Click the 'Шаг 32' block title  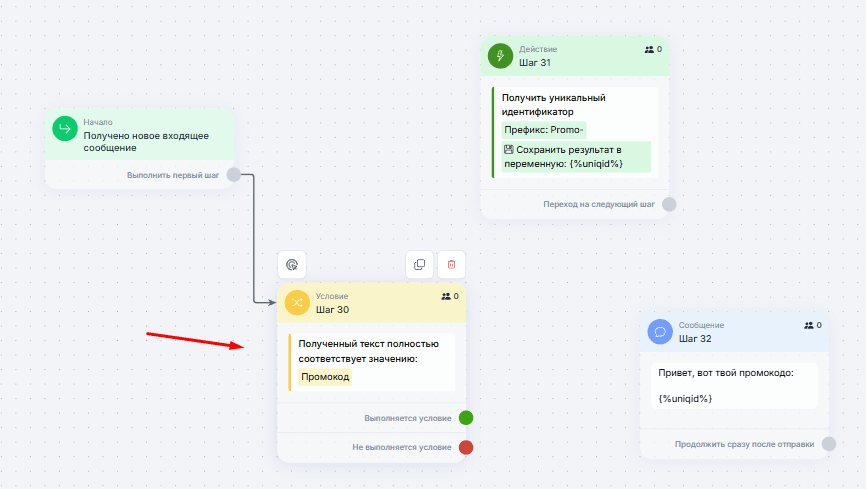[695, 338]
